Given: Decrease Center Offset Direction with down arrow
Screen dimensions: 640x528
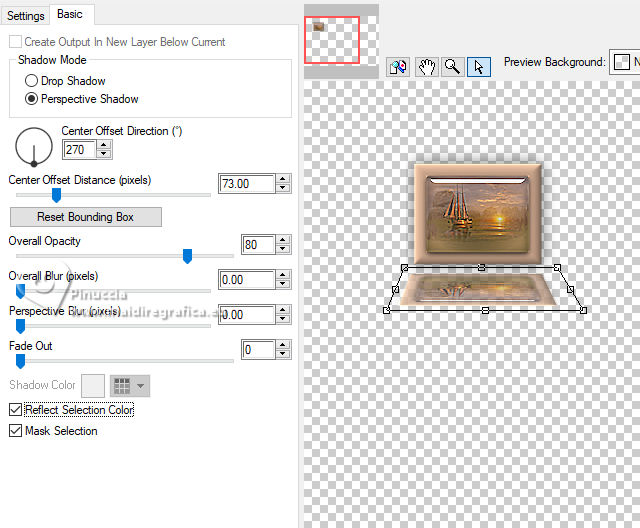Looking at the screenshot, I should [104, 154].
